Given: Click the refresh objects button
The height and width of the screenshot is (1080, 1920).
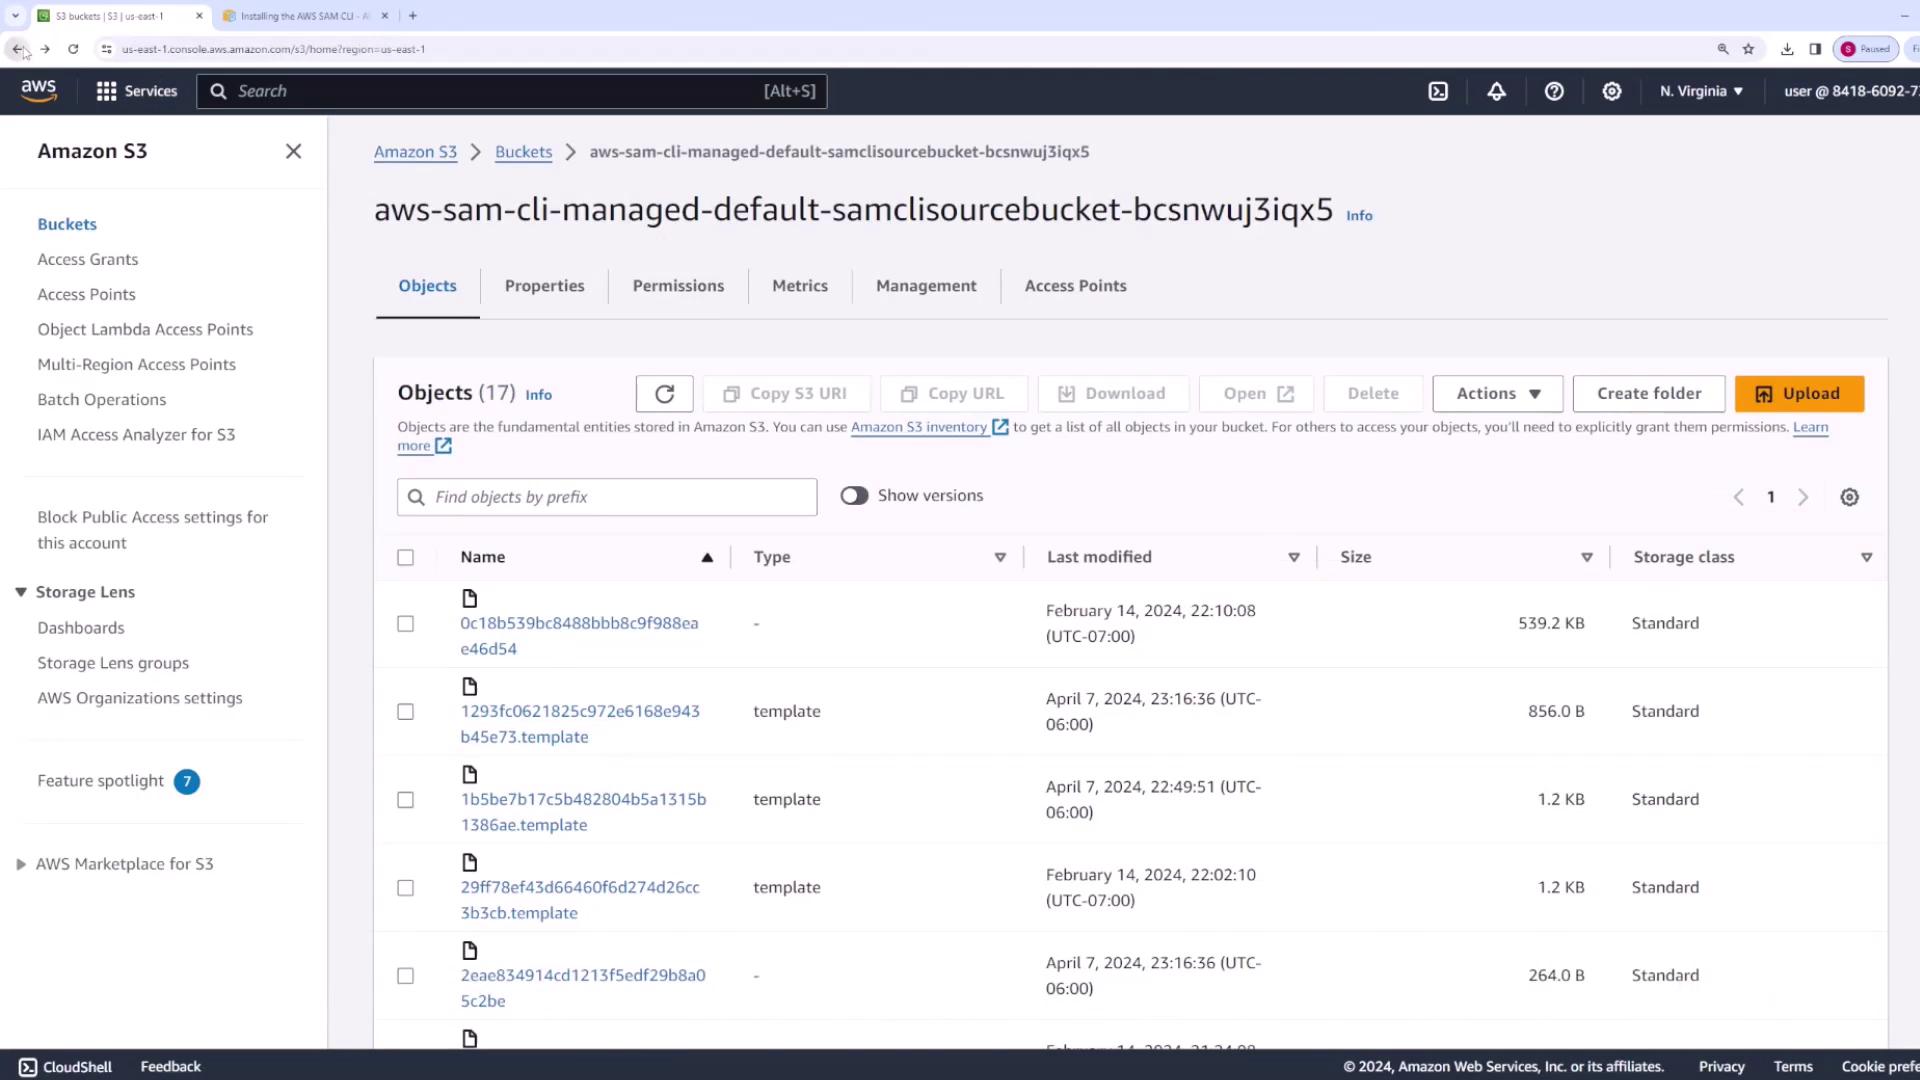Looking at the screenshot, I should (x=664, y=394).
